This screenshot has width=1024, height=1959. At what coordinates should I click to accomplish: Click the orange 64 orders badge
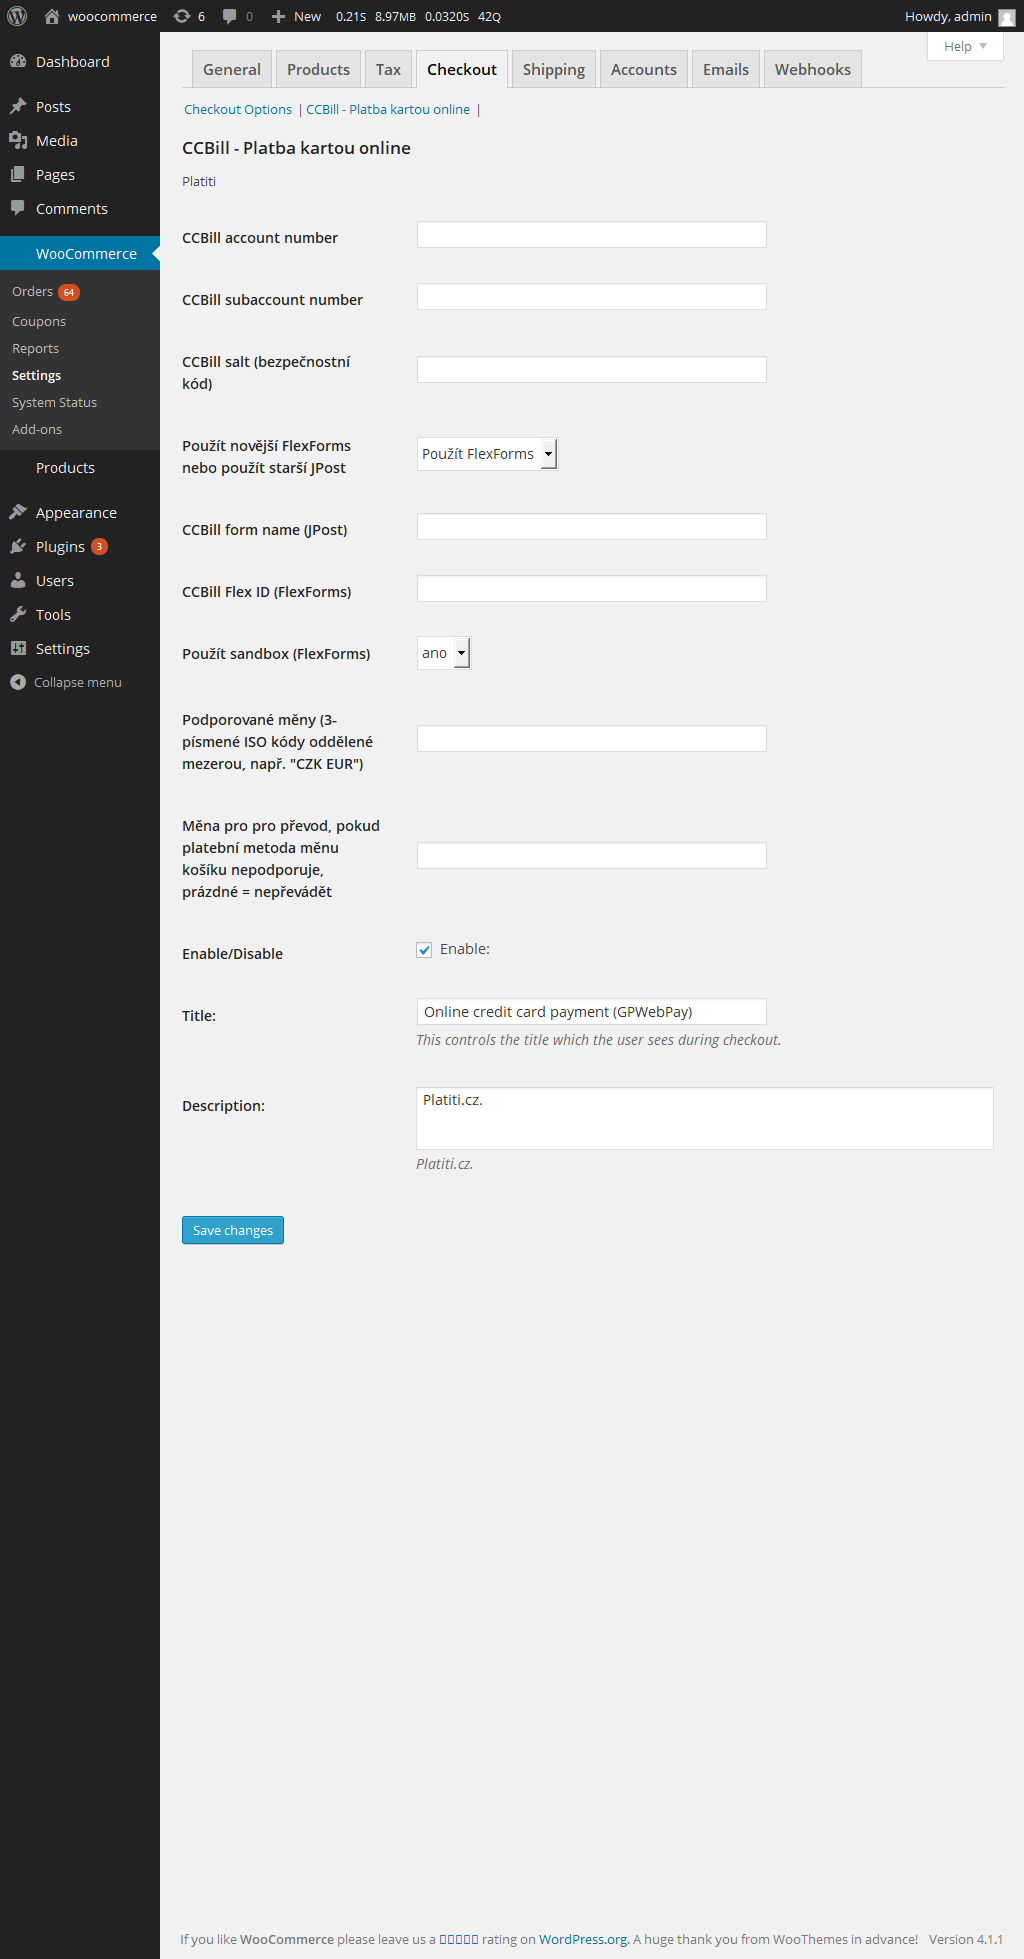pos(69,292)
